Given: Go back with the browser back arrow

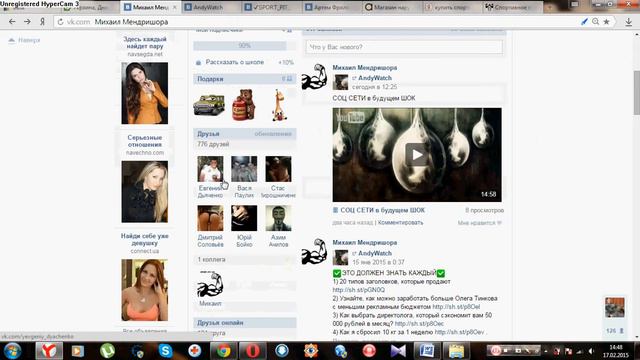Looking at the screenshot, I should click(12, 22).
